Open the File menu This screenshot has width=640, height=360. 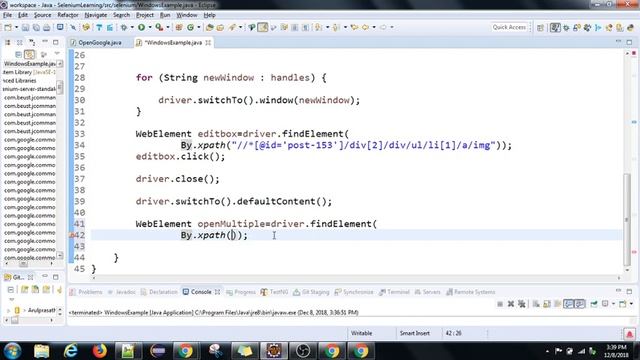coord(7,15)
